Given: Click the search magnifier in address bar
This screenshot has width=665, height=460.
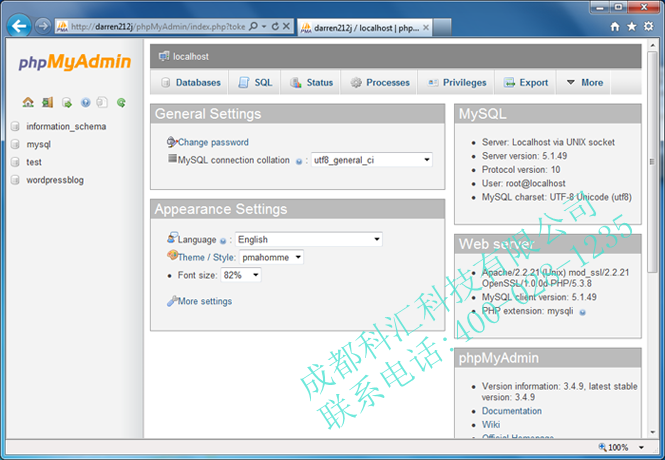Looking at the screenshot, I should tap(253, 26).
